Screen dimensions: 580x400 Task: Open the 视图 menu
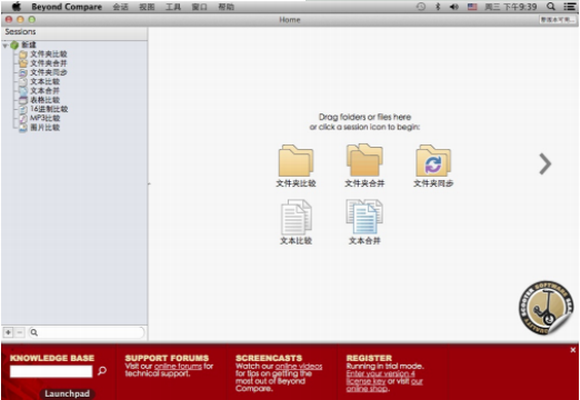(x=147, y=7)
